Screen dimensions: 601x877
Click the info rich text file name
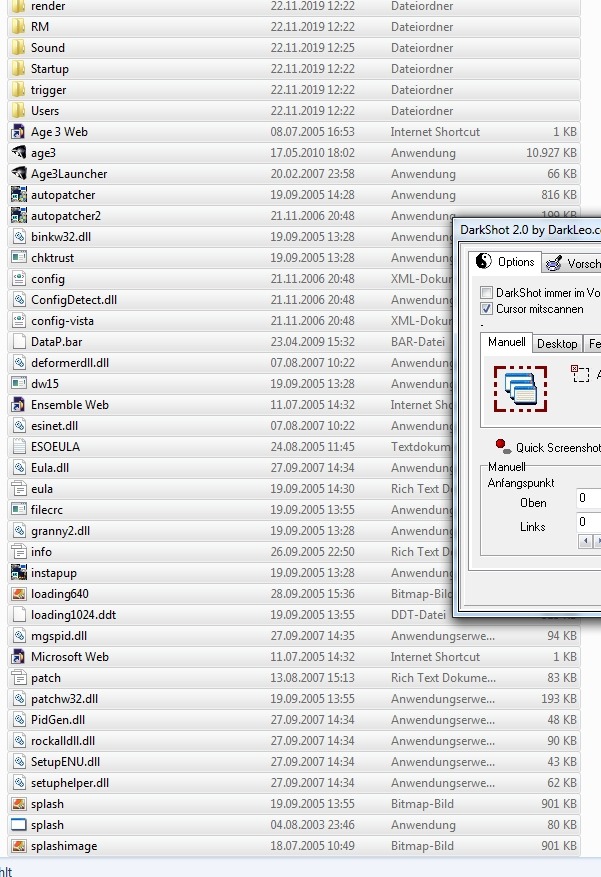[41, 551]
